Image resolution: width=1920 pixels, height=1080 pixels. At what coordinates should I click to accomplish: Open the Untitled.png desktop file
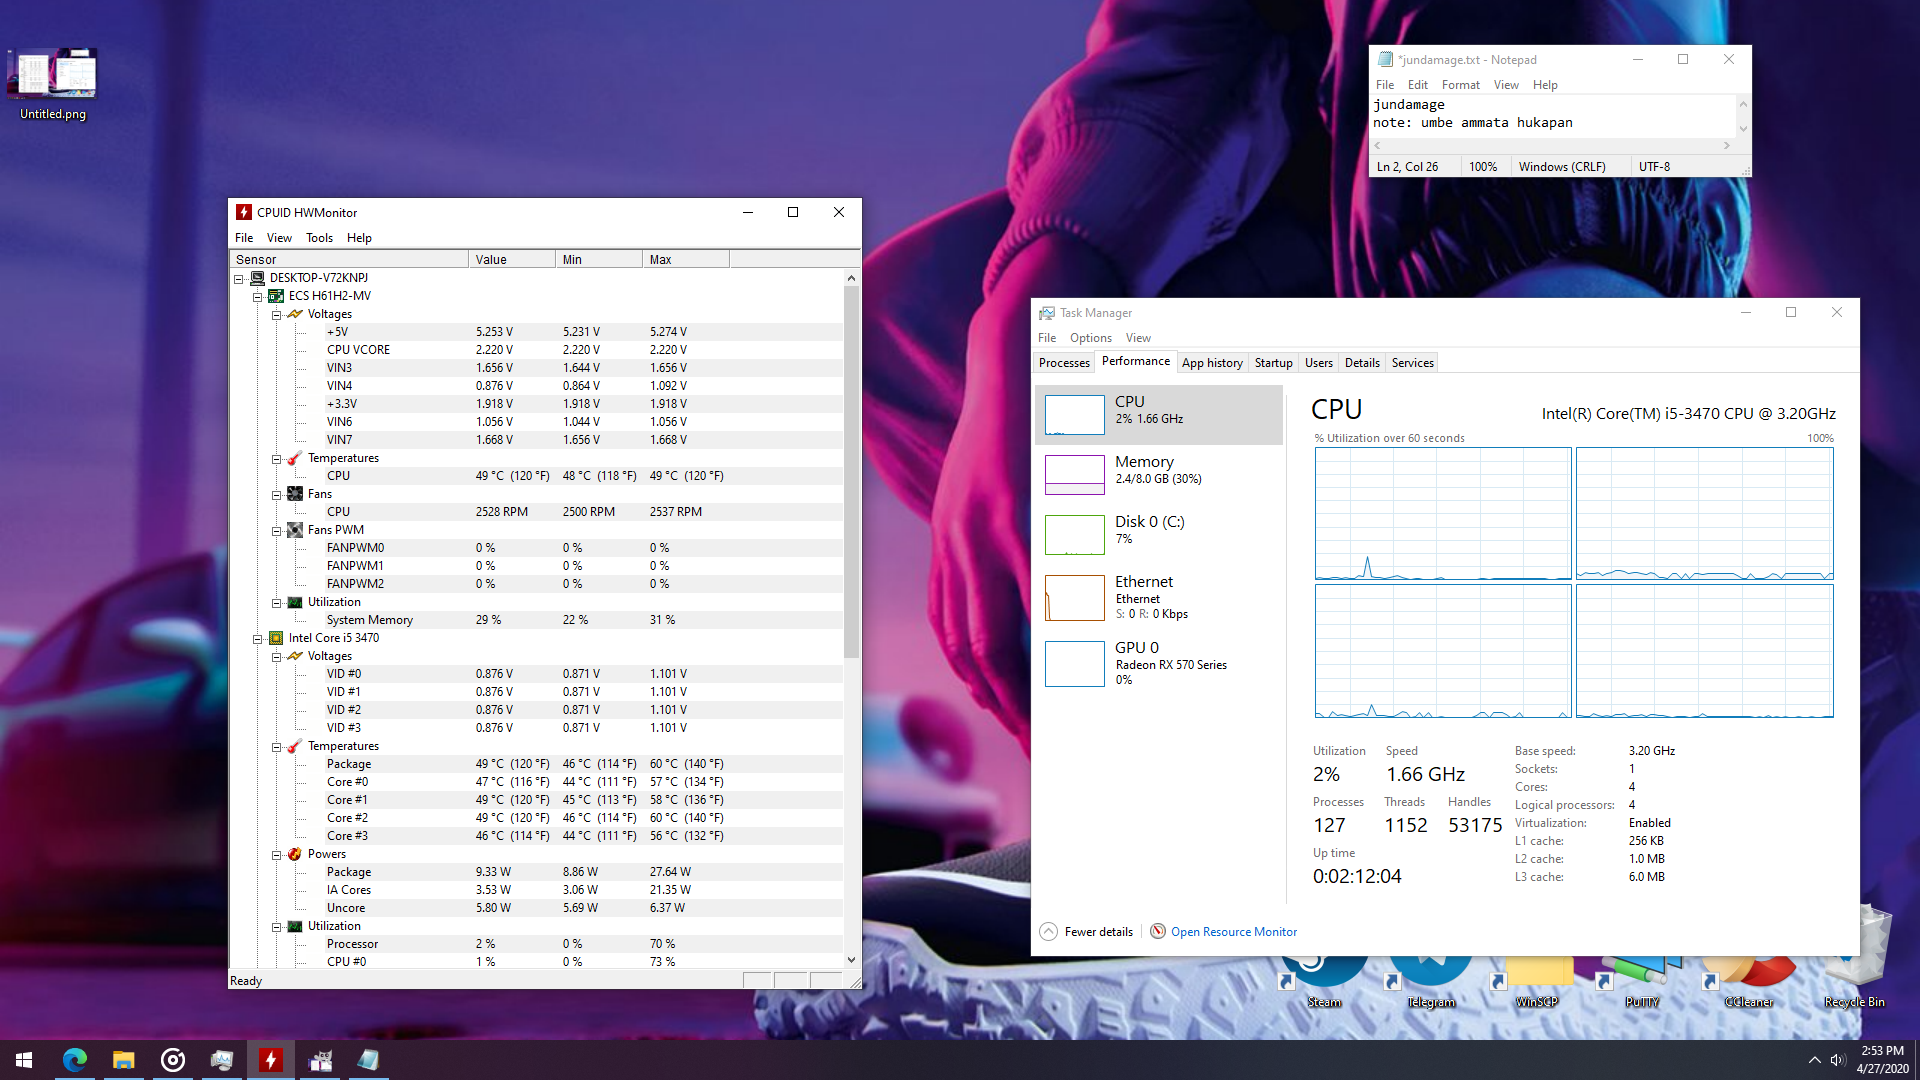coord(53,85)
